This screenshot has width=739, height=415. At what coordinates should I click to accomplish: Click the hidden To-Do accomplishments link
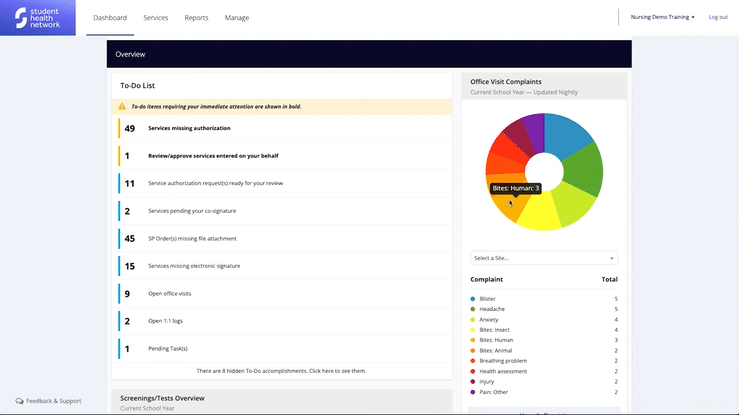click(x=281, y=371)
